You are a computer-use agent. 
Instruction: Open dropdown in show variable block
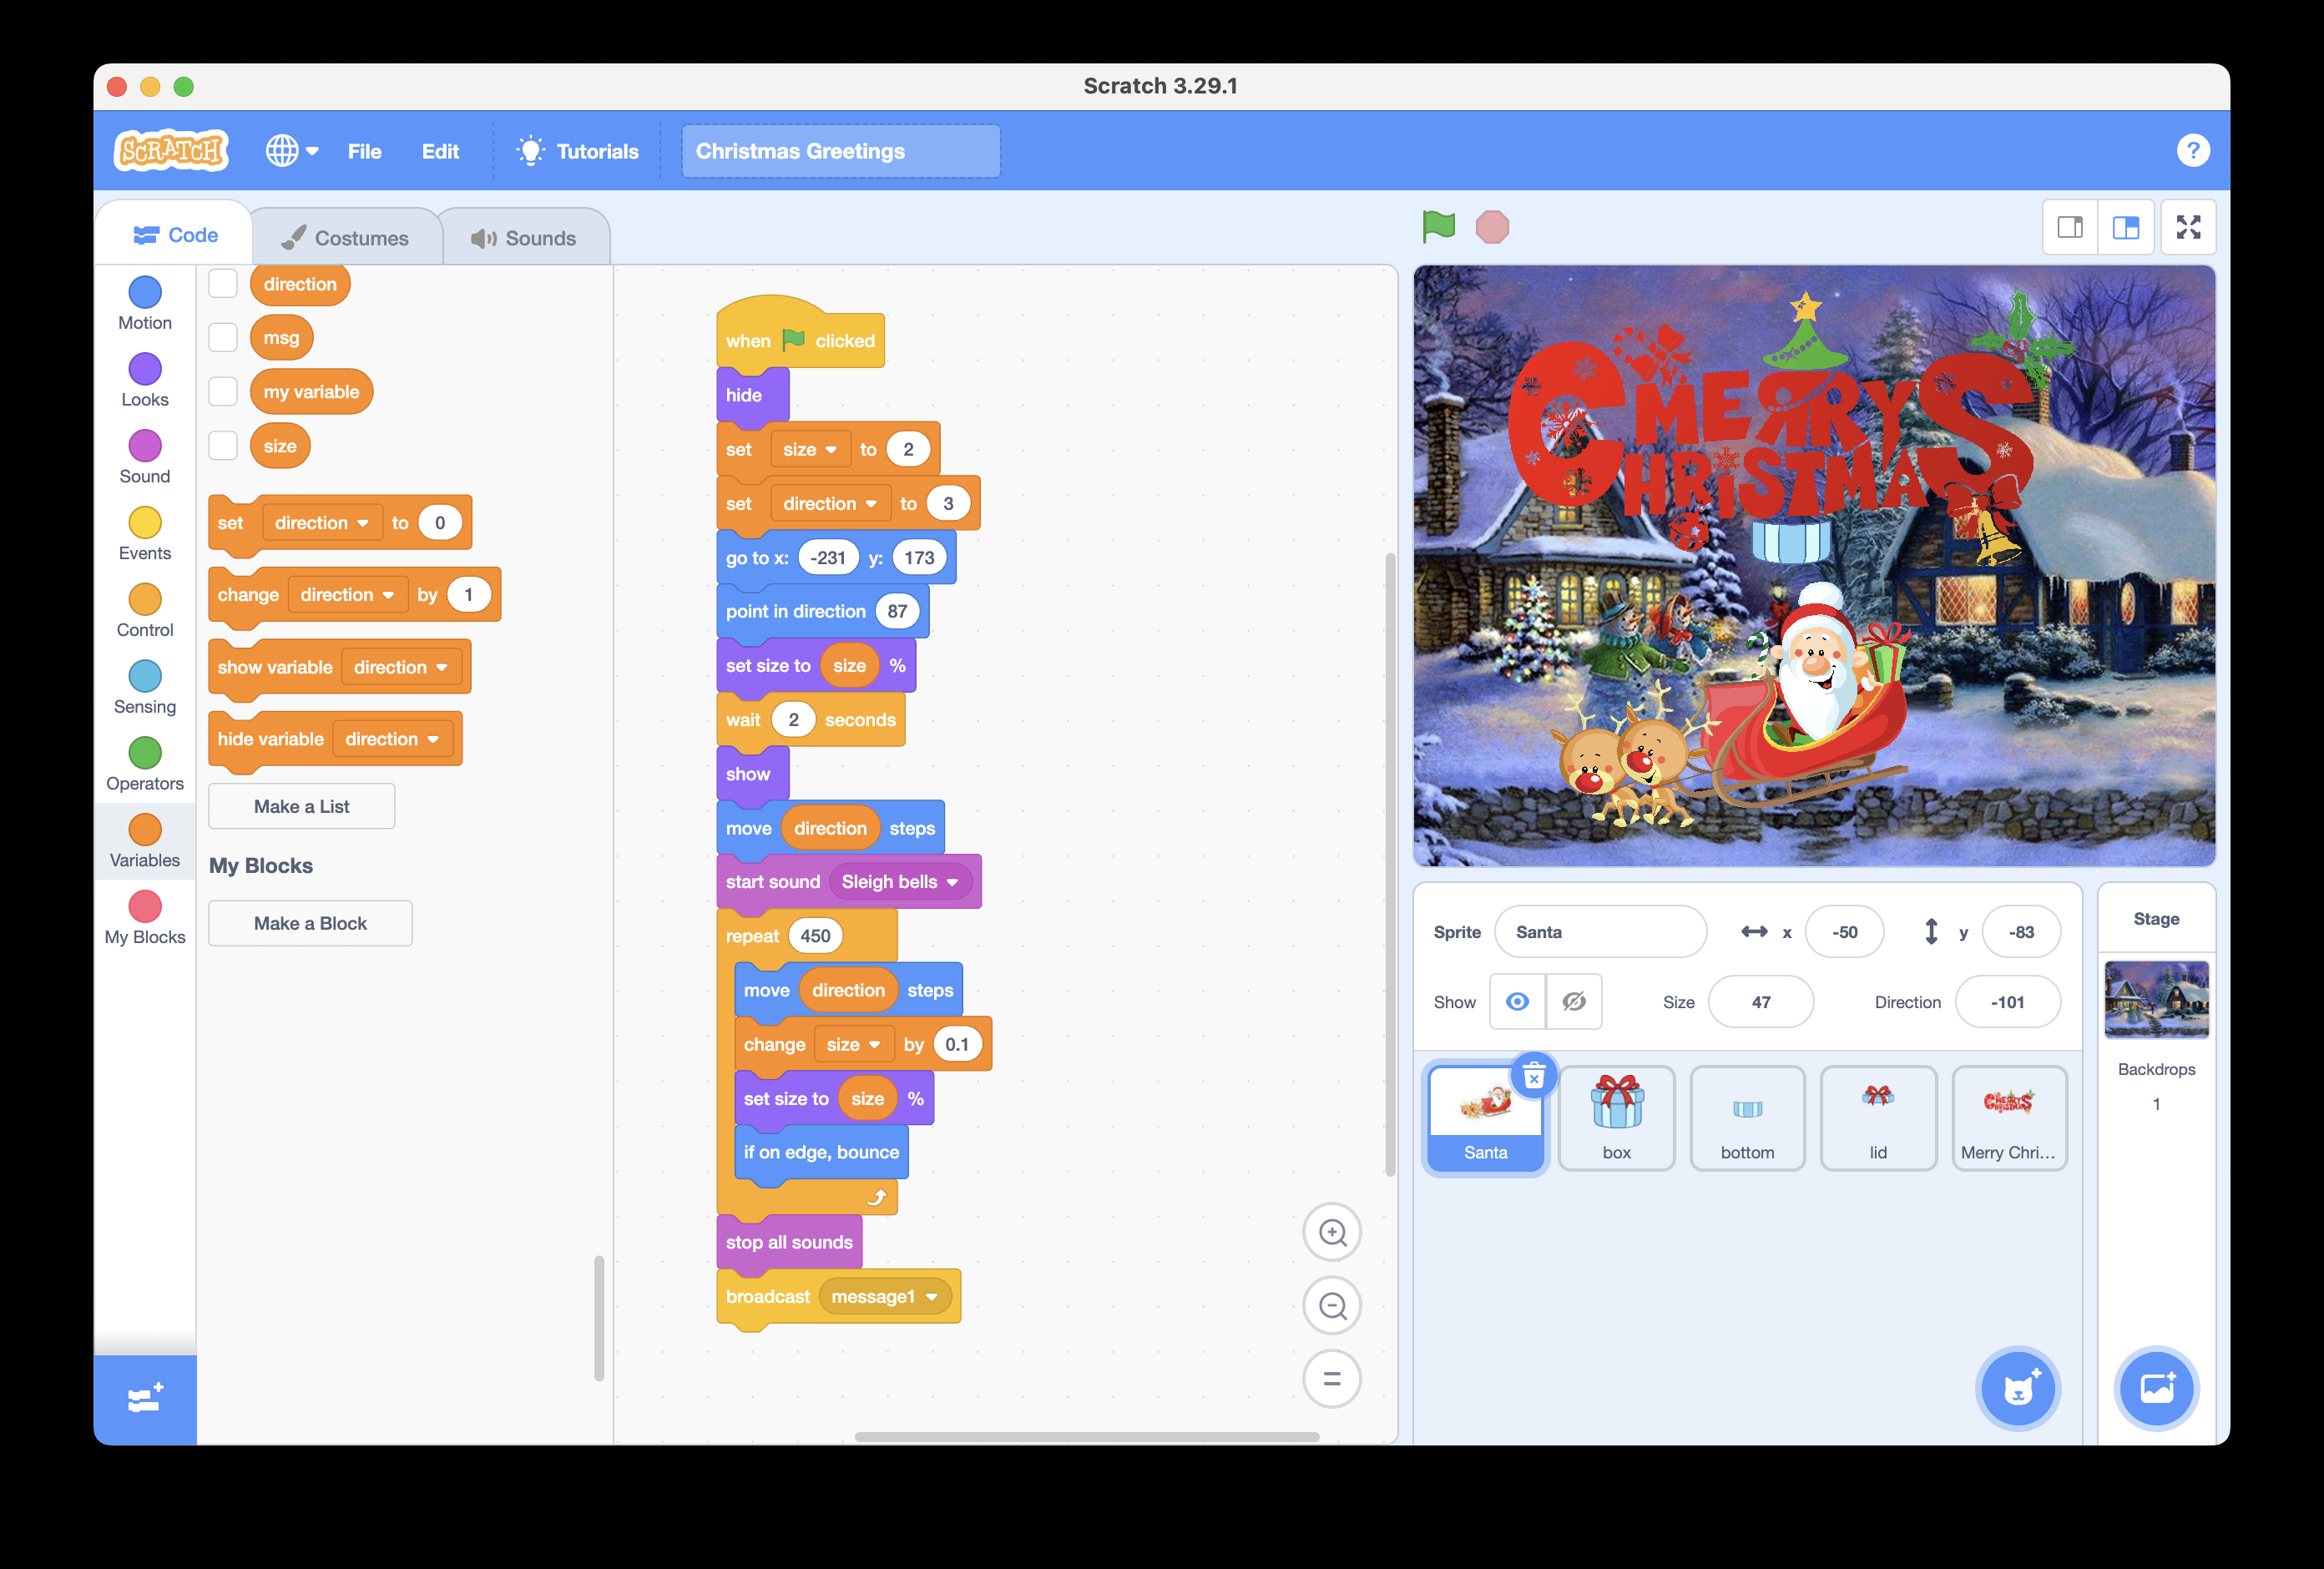[x=401, y=667]
